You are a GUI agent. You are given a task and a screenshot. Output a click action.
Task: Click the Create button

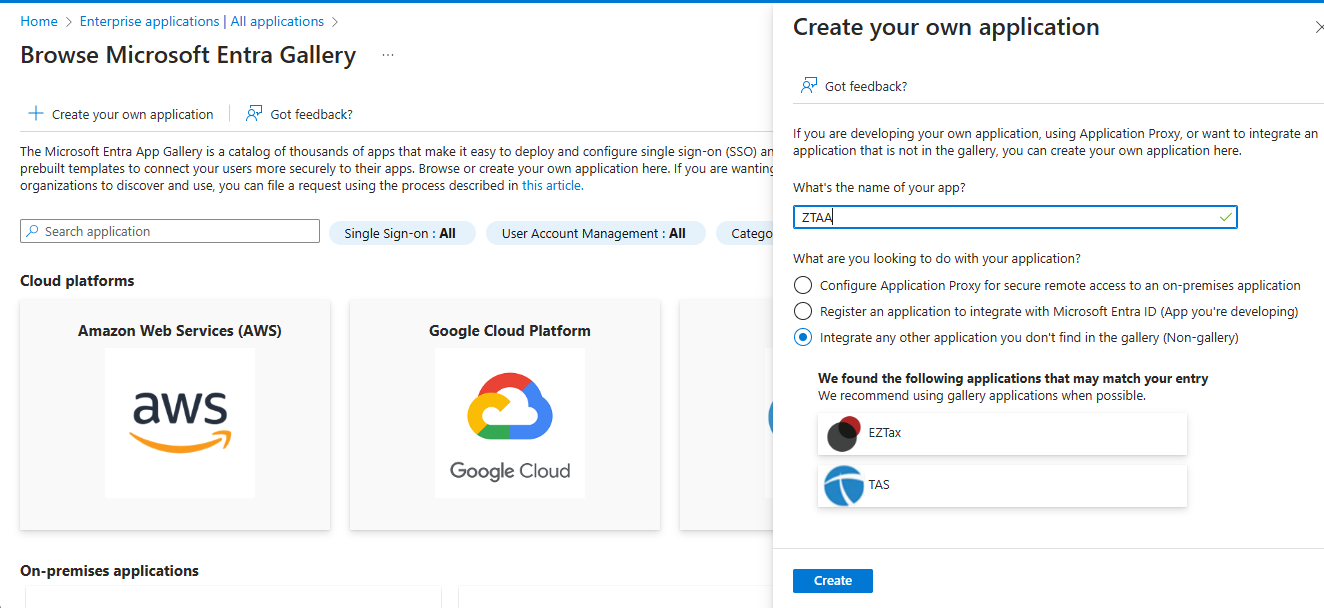[x=833, y=581]
